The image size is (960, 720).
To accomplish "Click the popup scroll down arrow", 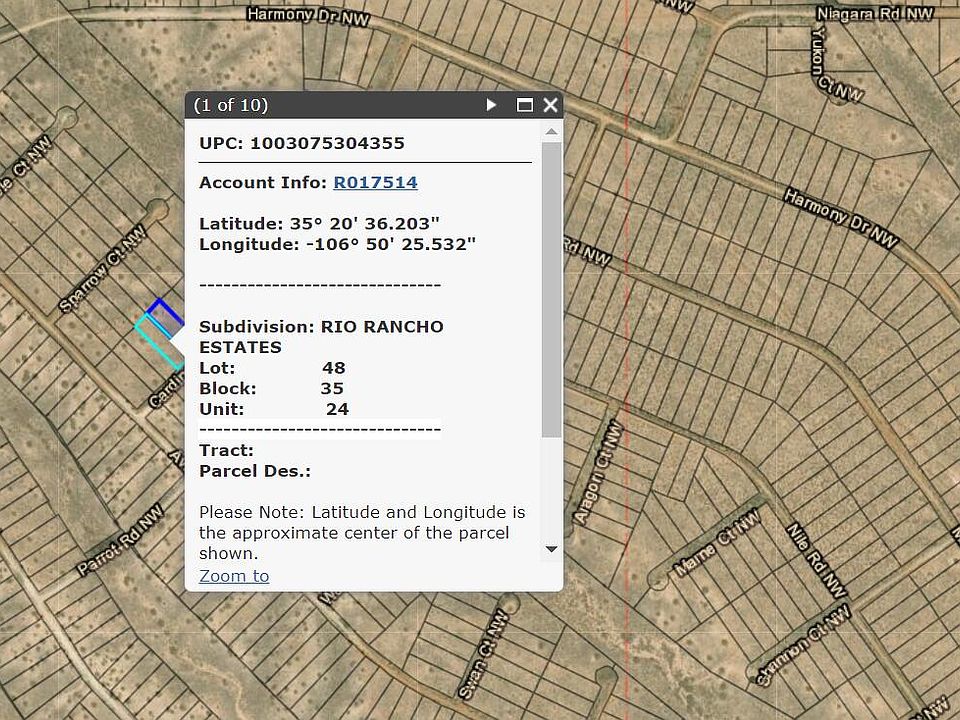I will click(551, 549).
